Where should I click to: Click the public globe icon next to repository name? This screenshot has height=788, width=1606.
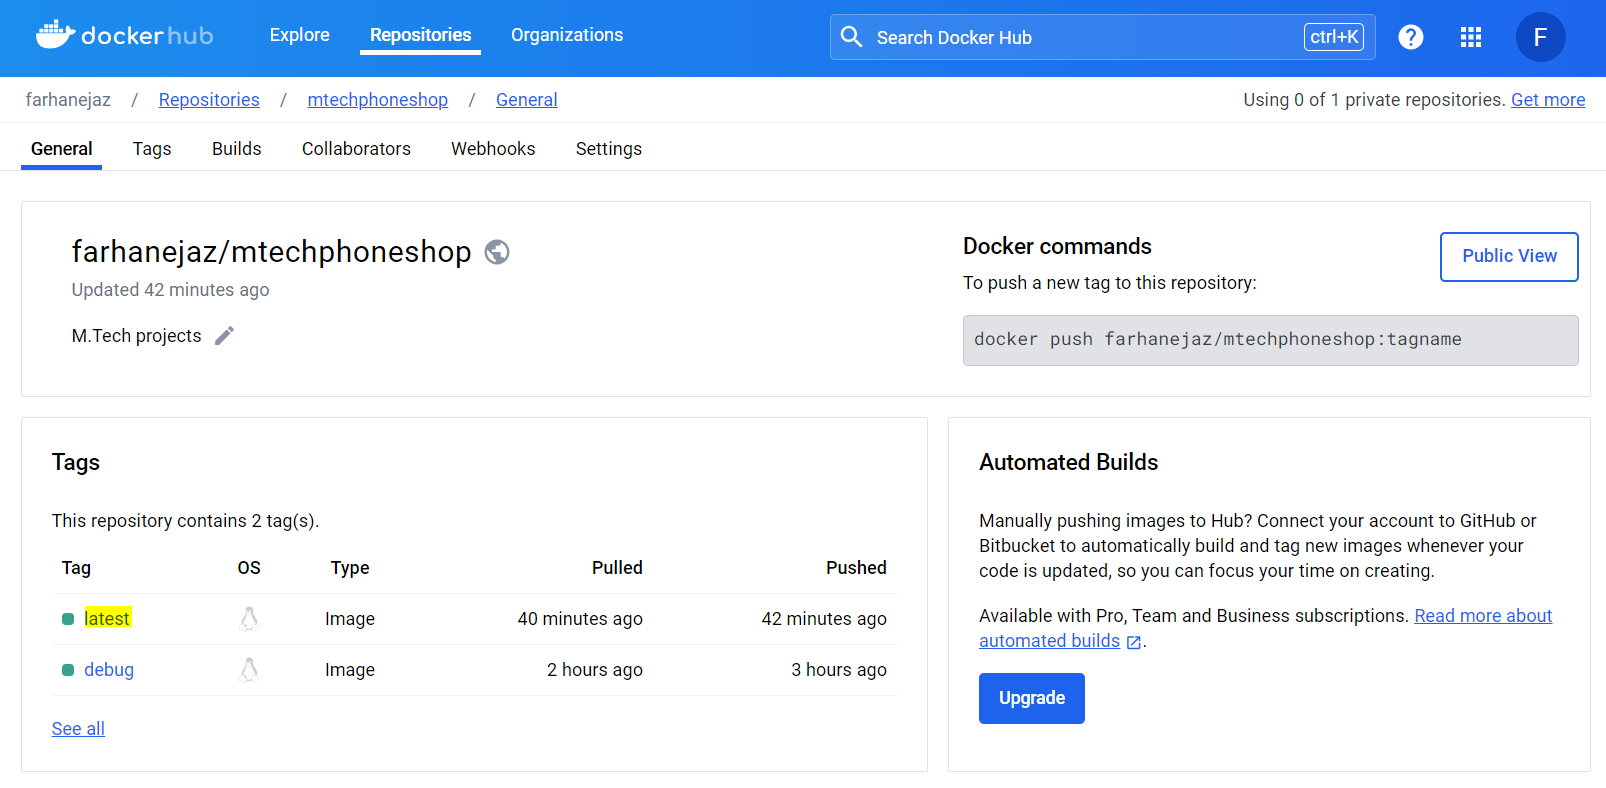point(497,252)
